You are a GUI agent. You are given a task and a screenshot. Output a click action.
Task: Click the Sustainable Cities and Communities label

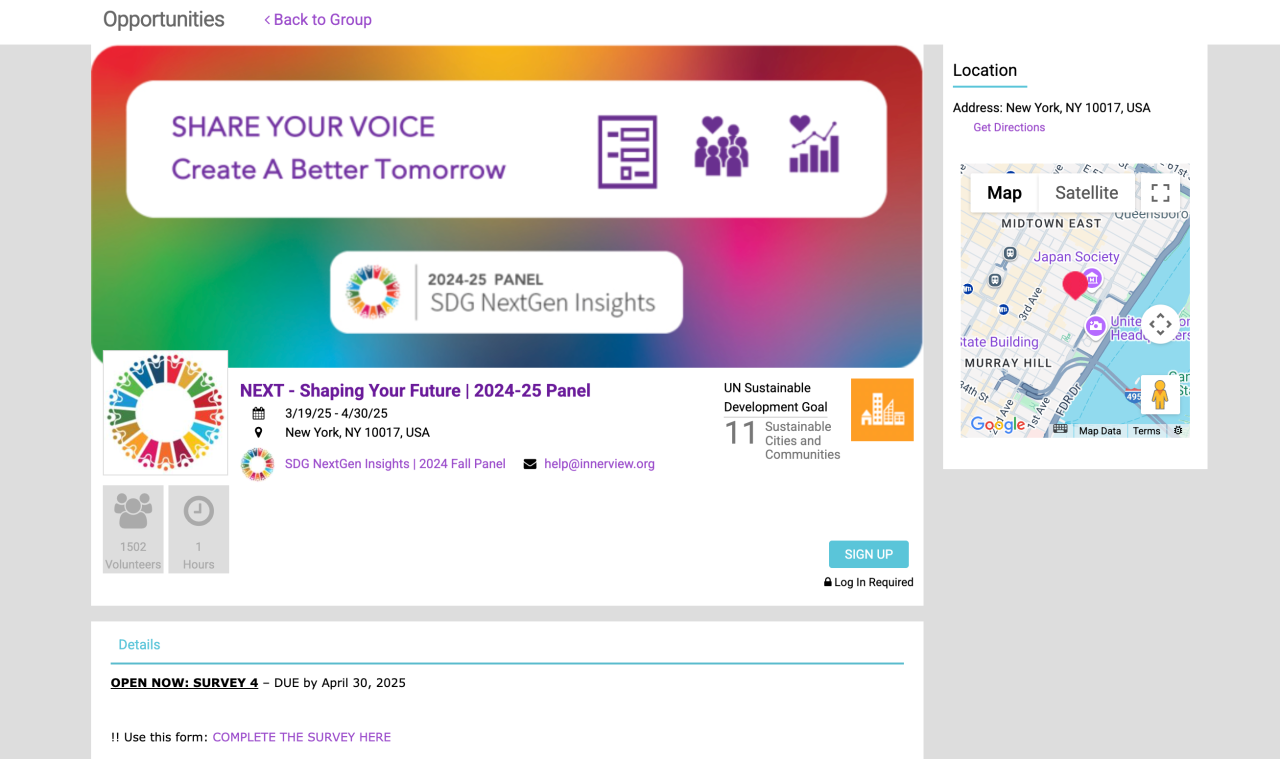[803, 441]
